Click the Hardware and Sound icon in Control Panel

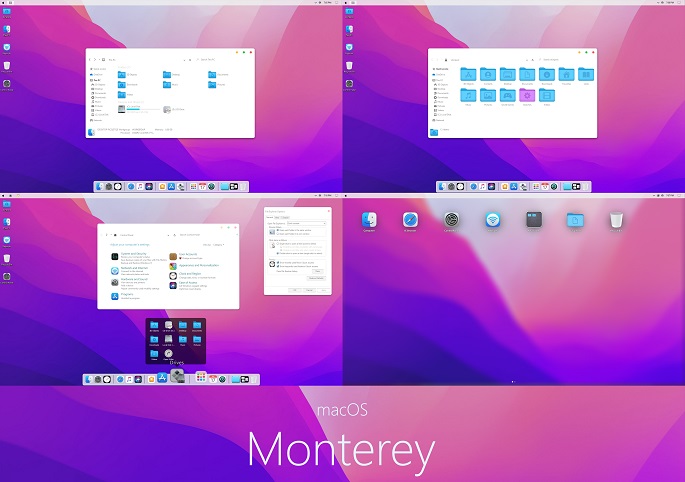click(115, 282)
